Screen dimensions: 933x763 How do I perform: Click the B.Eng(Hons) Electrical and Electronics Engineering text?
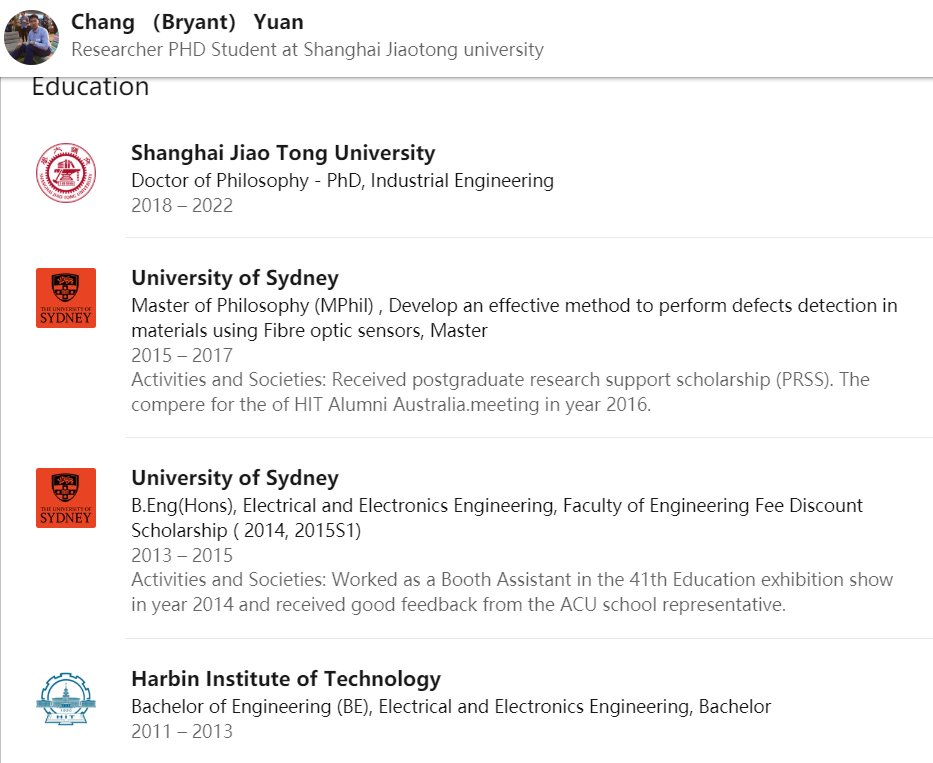point(497,518)
